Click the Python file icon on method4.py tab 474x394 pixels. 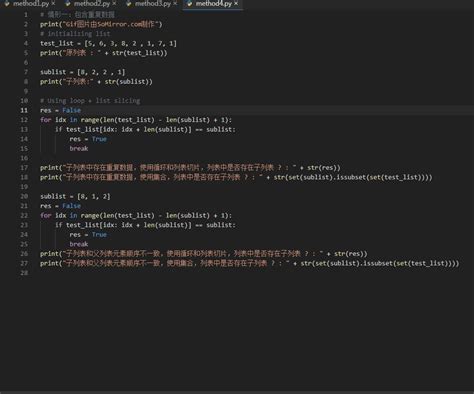pyautogui.click(x=190, y=4)
